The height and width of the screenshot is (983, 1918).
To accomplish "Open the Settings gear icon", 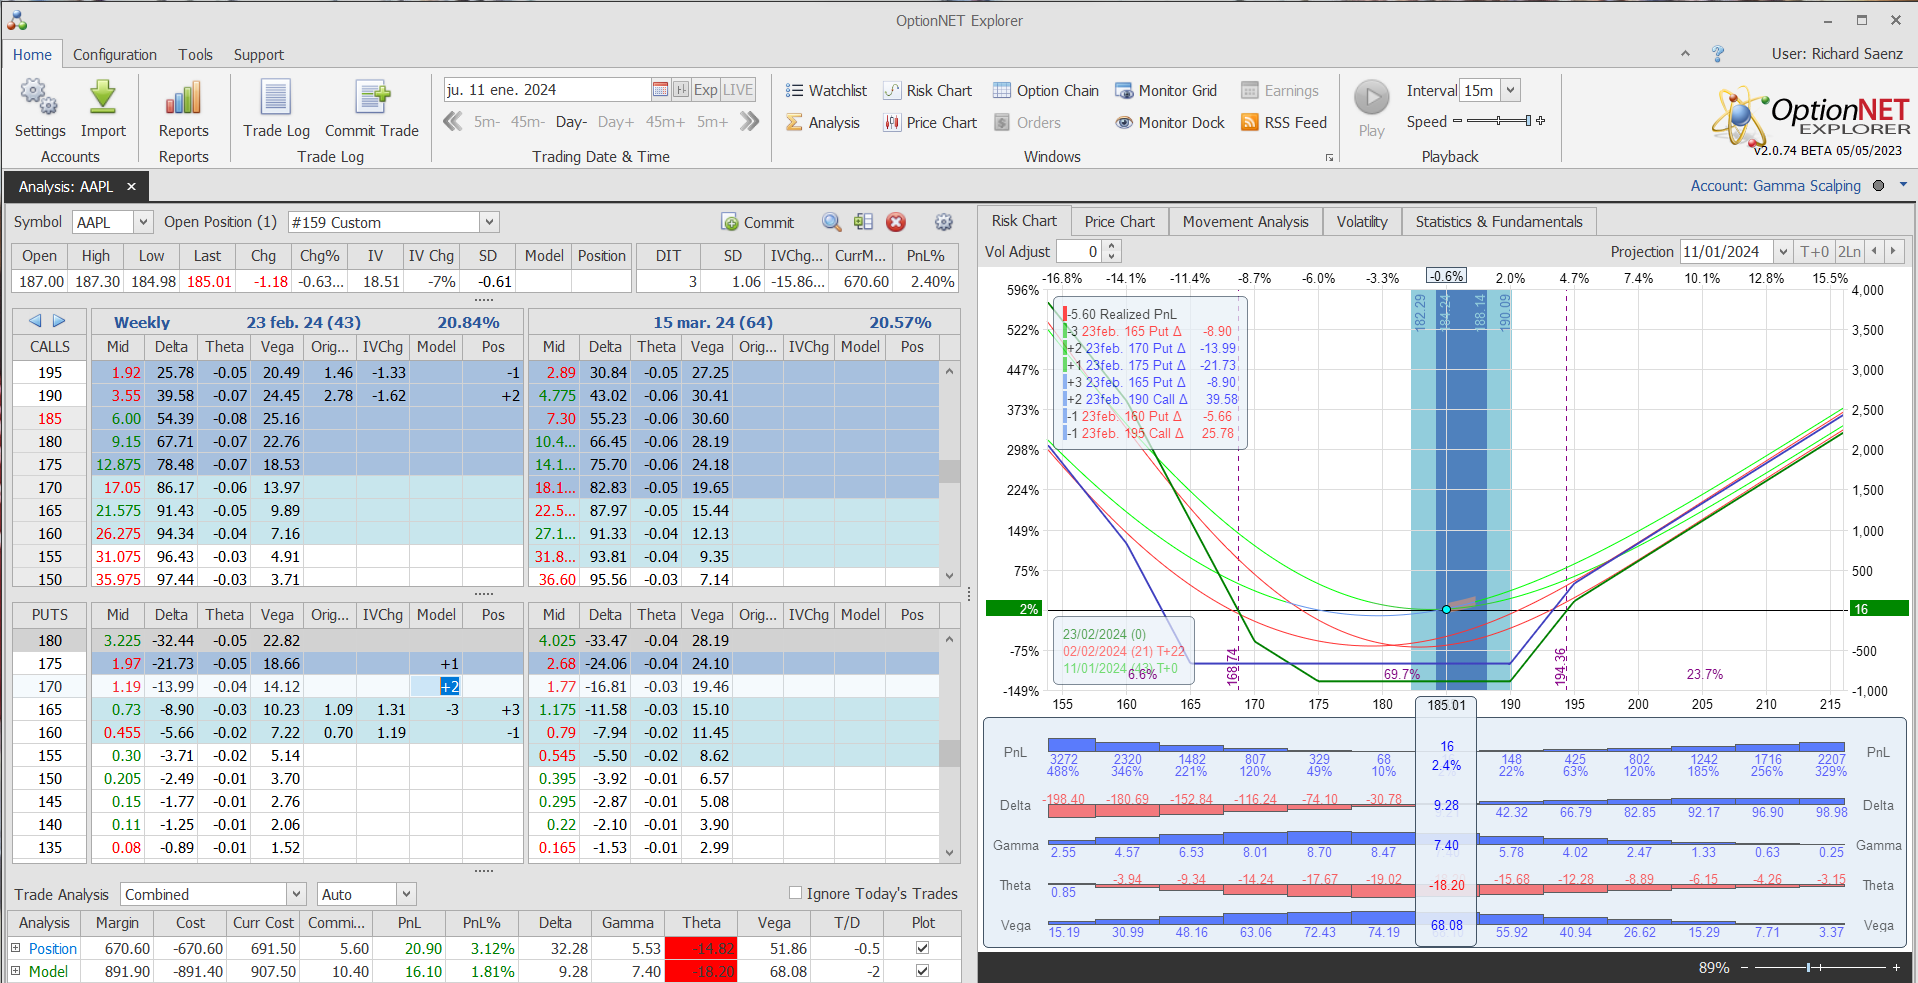I will click(x=39, y=98).
